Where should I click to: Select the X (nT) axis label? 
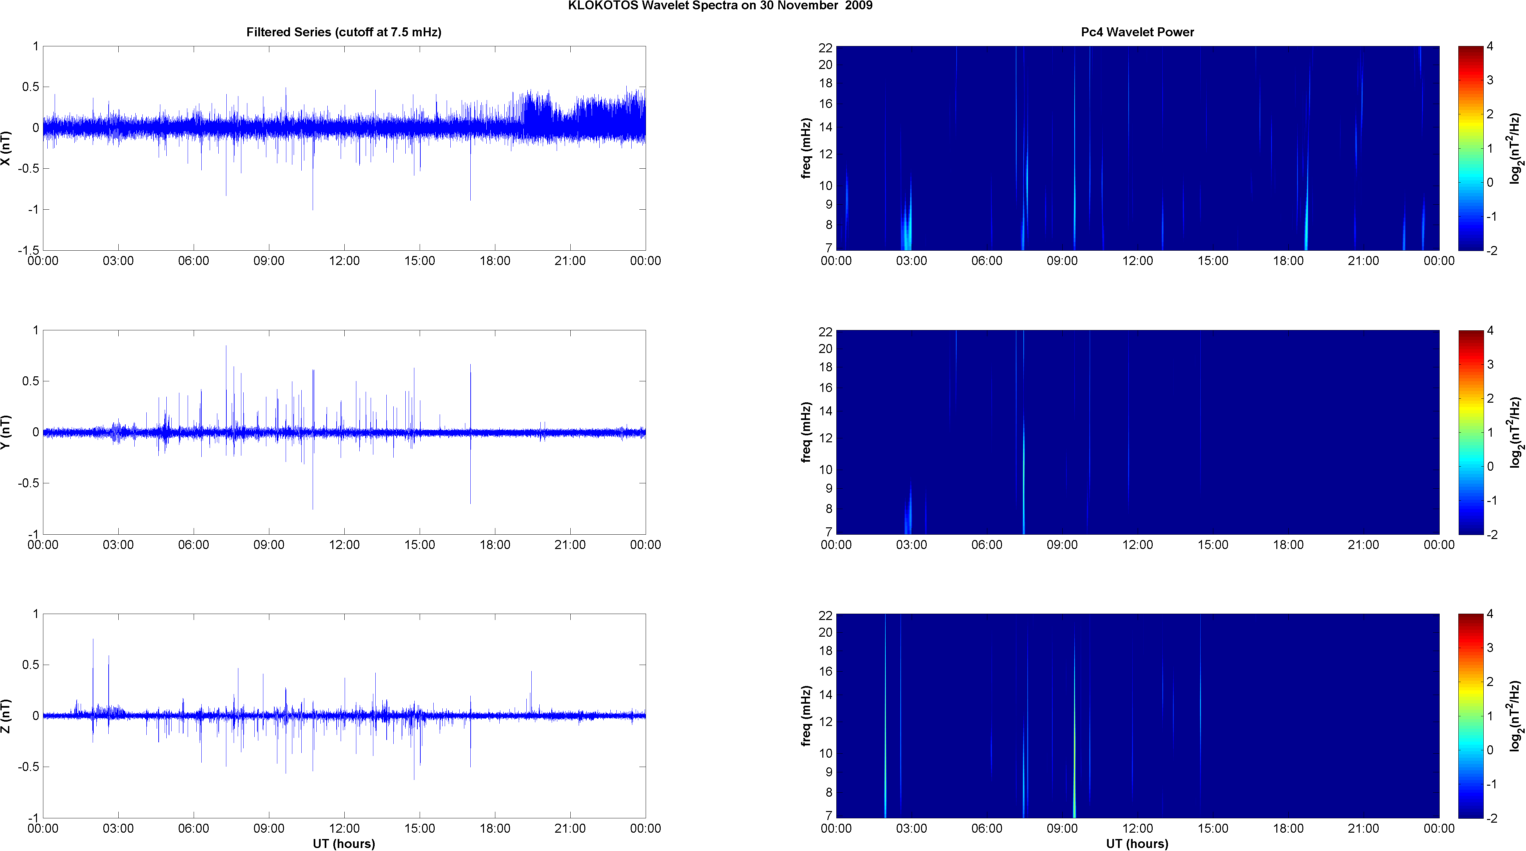(x=7, y=148)
